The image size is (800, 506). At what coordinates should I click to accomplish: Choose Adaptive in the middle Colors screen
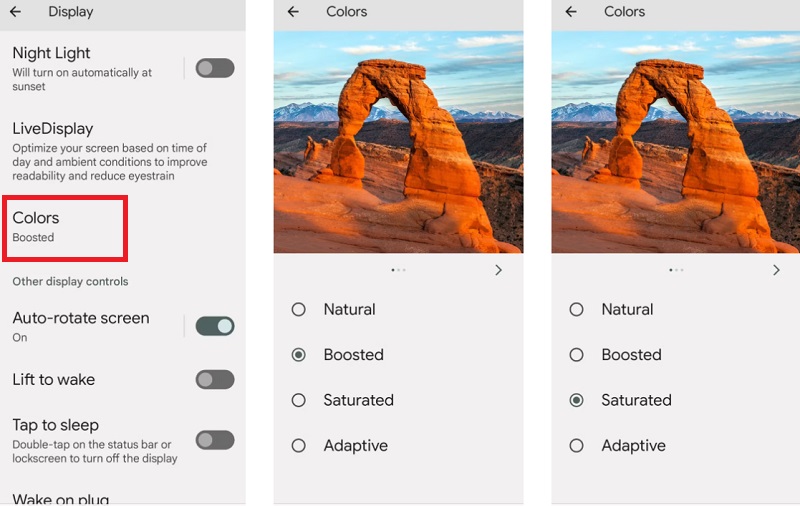click(x=398, y=445)
